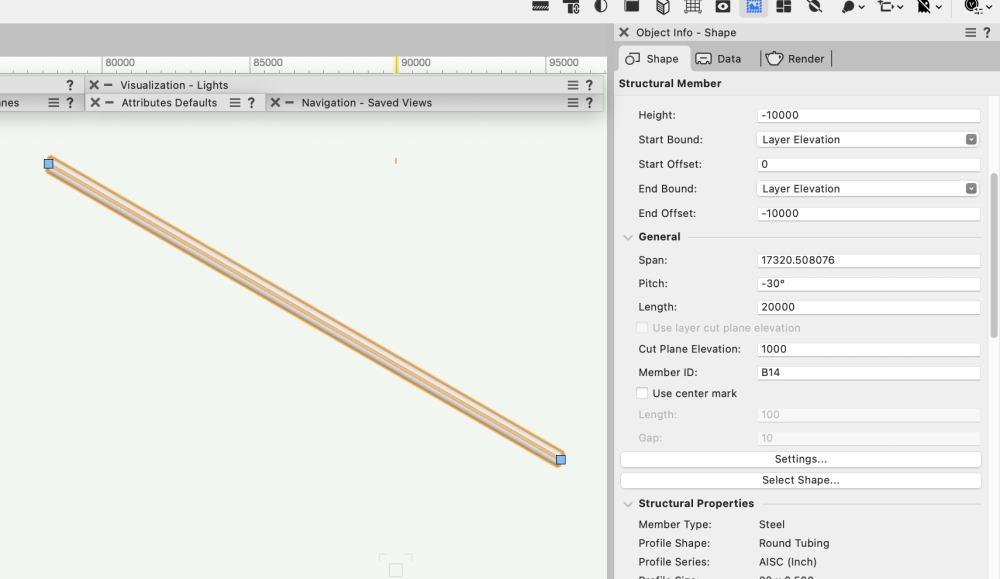Enable the Use center mark checkbox
The height and width of the screenshot is (579, 1000).
642,393
